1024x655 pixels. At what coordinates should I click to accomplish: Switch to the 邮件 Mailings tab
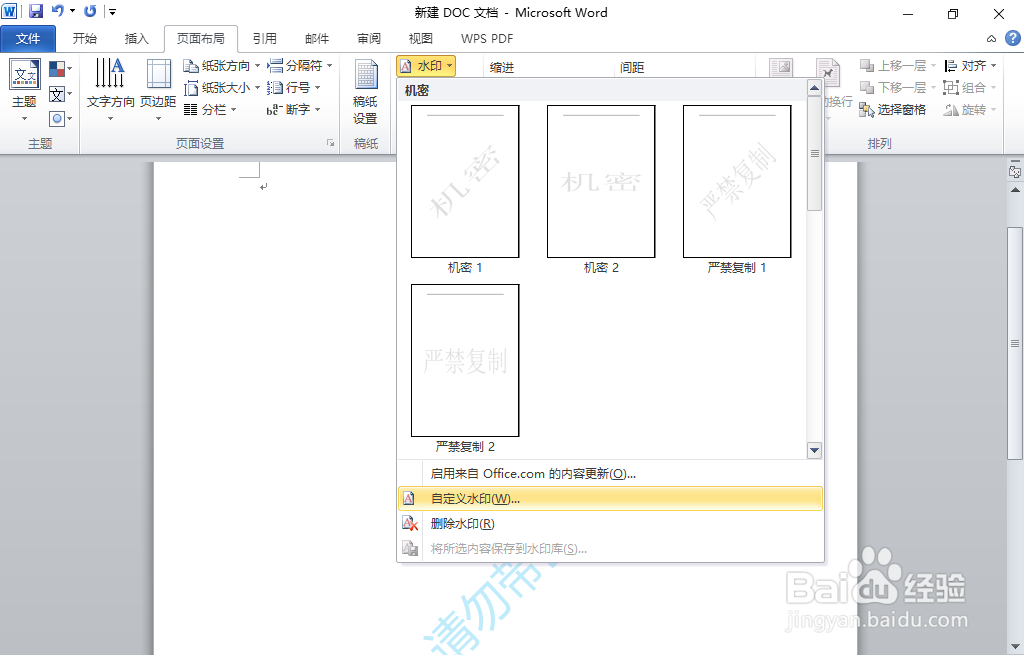point(317,39)
